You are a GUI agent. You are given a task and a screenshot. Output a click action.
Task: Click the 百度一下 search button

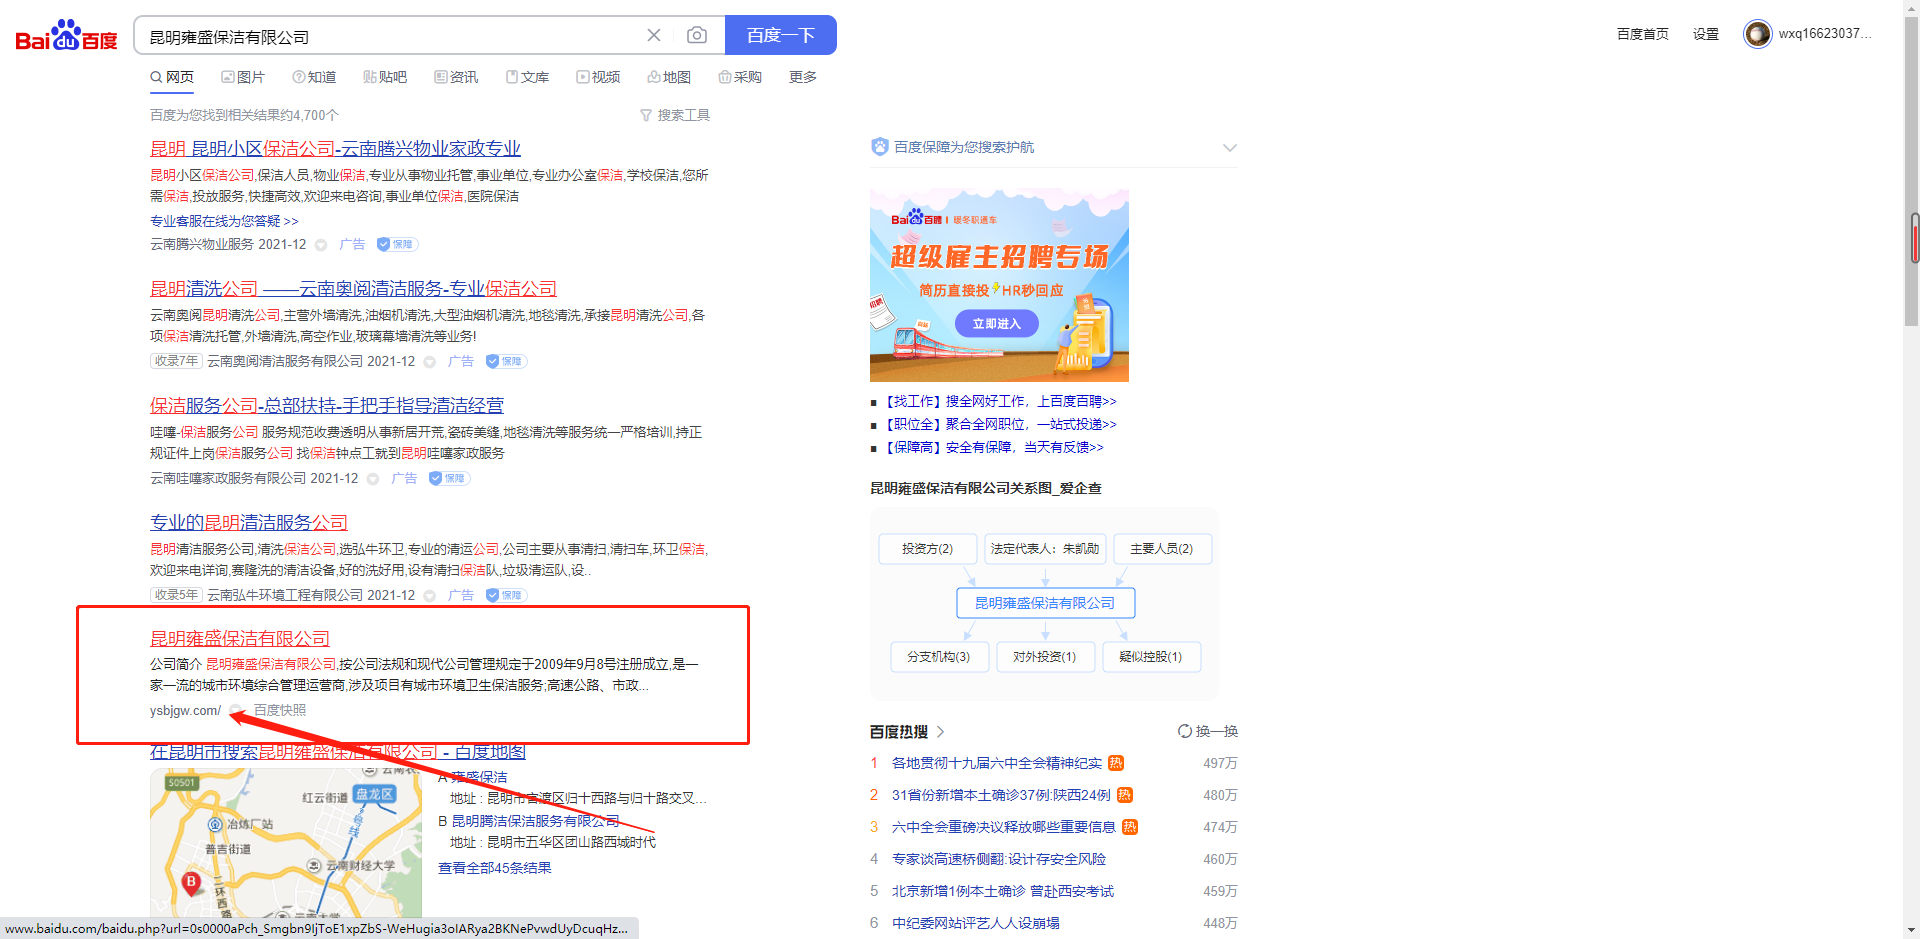click(780, 35)
